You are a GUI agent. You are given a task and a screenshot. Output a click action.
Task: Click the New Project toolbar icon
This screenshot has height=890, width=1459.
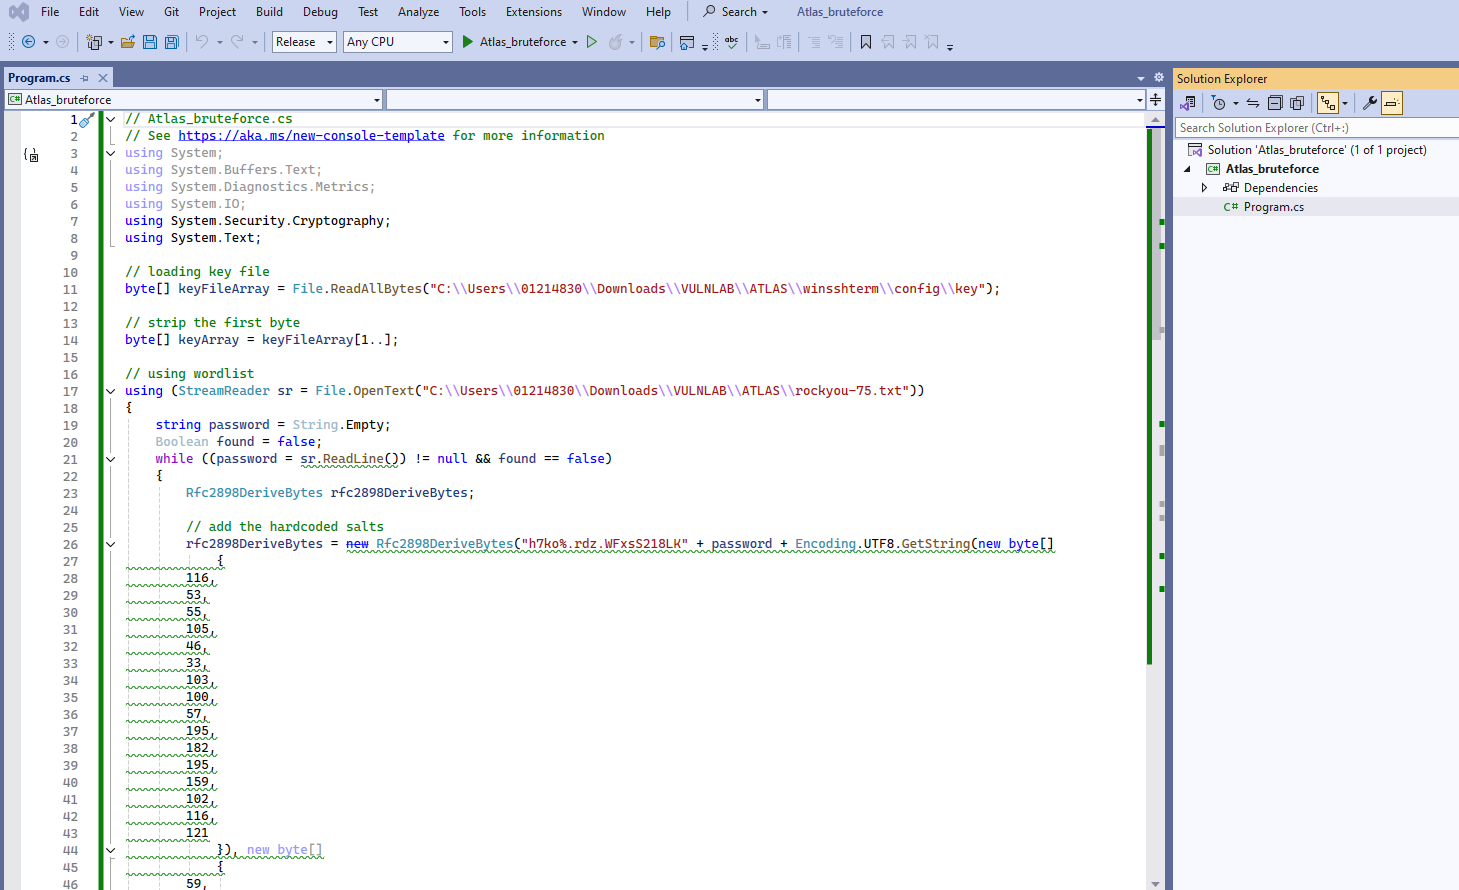[x=94, y=42]
